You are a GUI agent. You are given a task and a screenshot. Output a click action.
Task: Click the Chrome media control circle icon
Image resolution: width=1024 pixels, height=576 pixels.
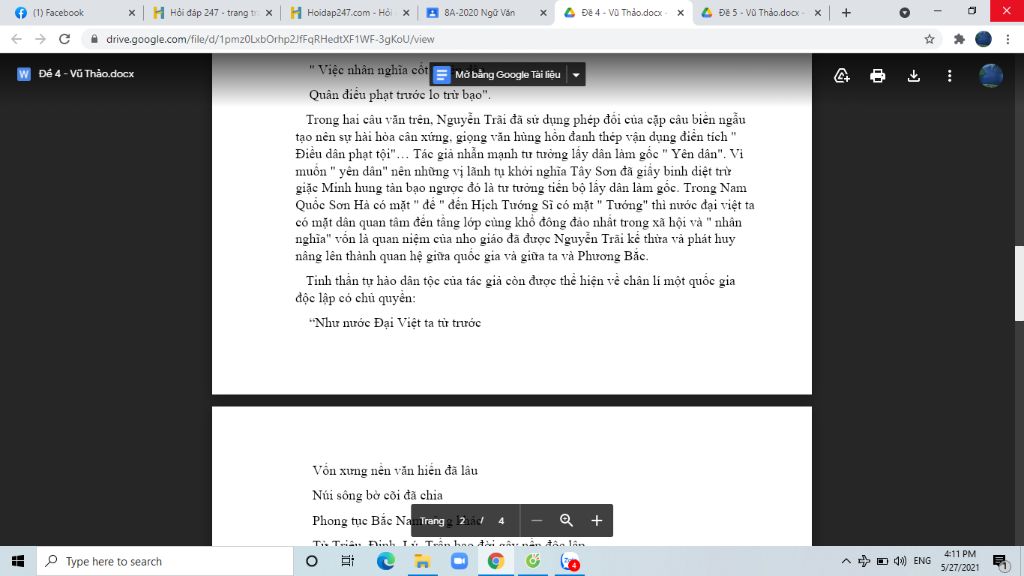pos(904,12)
